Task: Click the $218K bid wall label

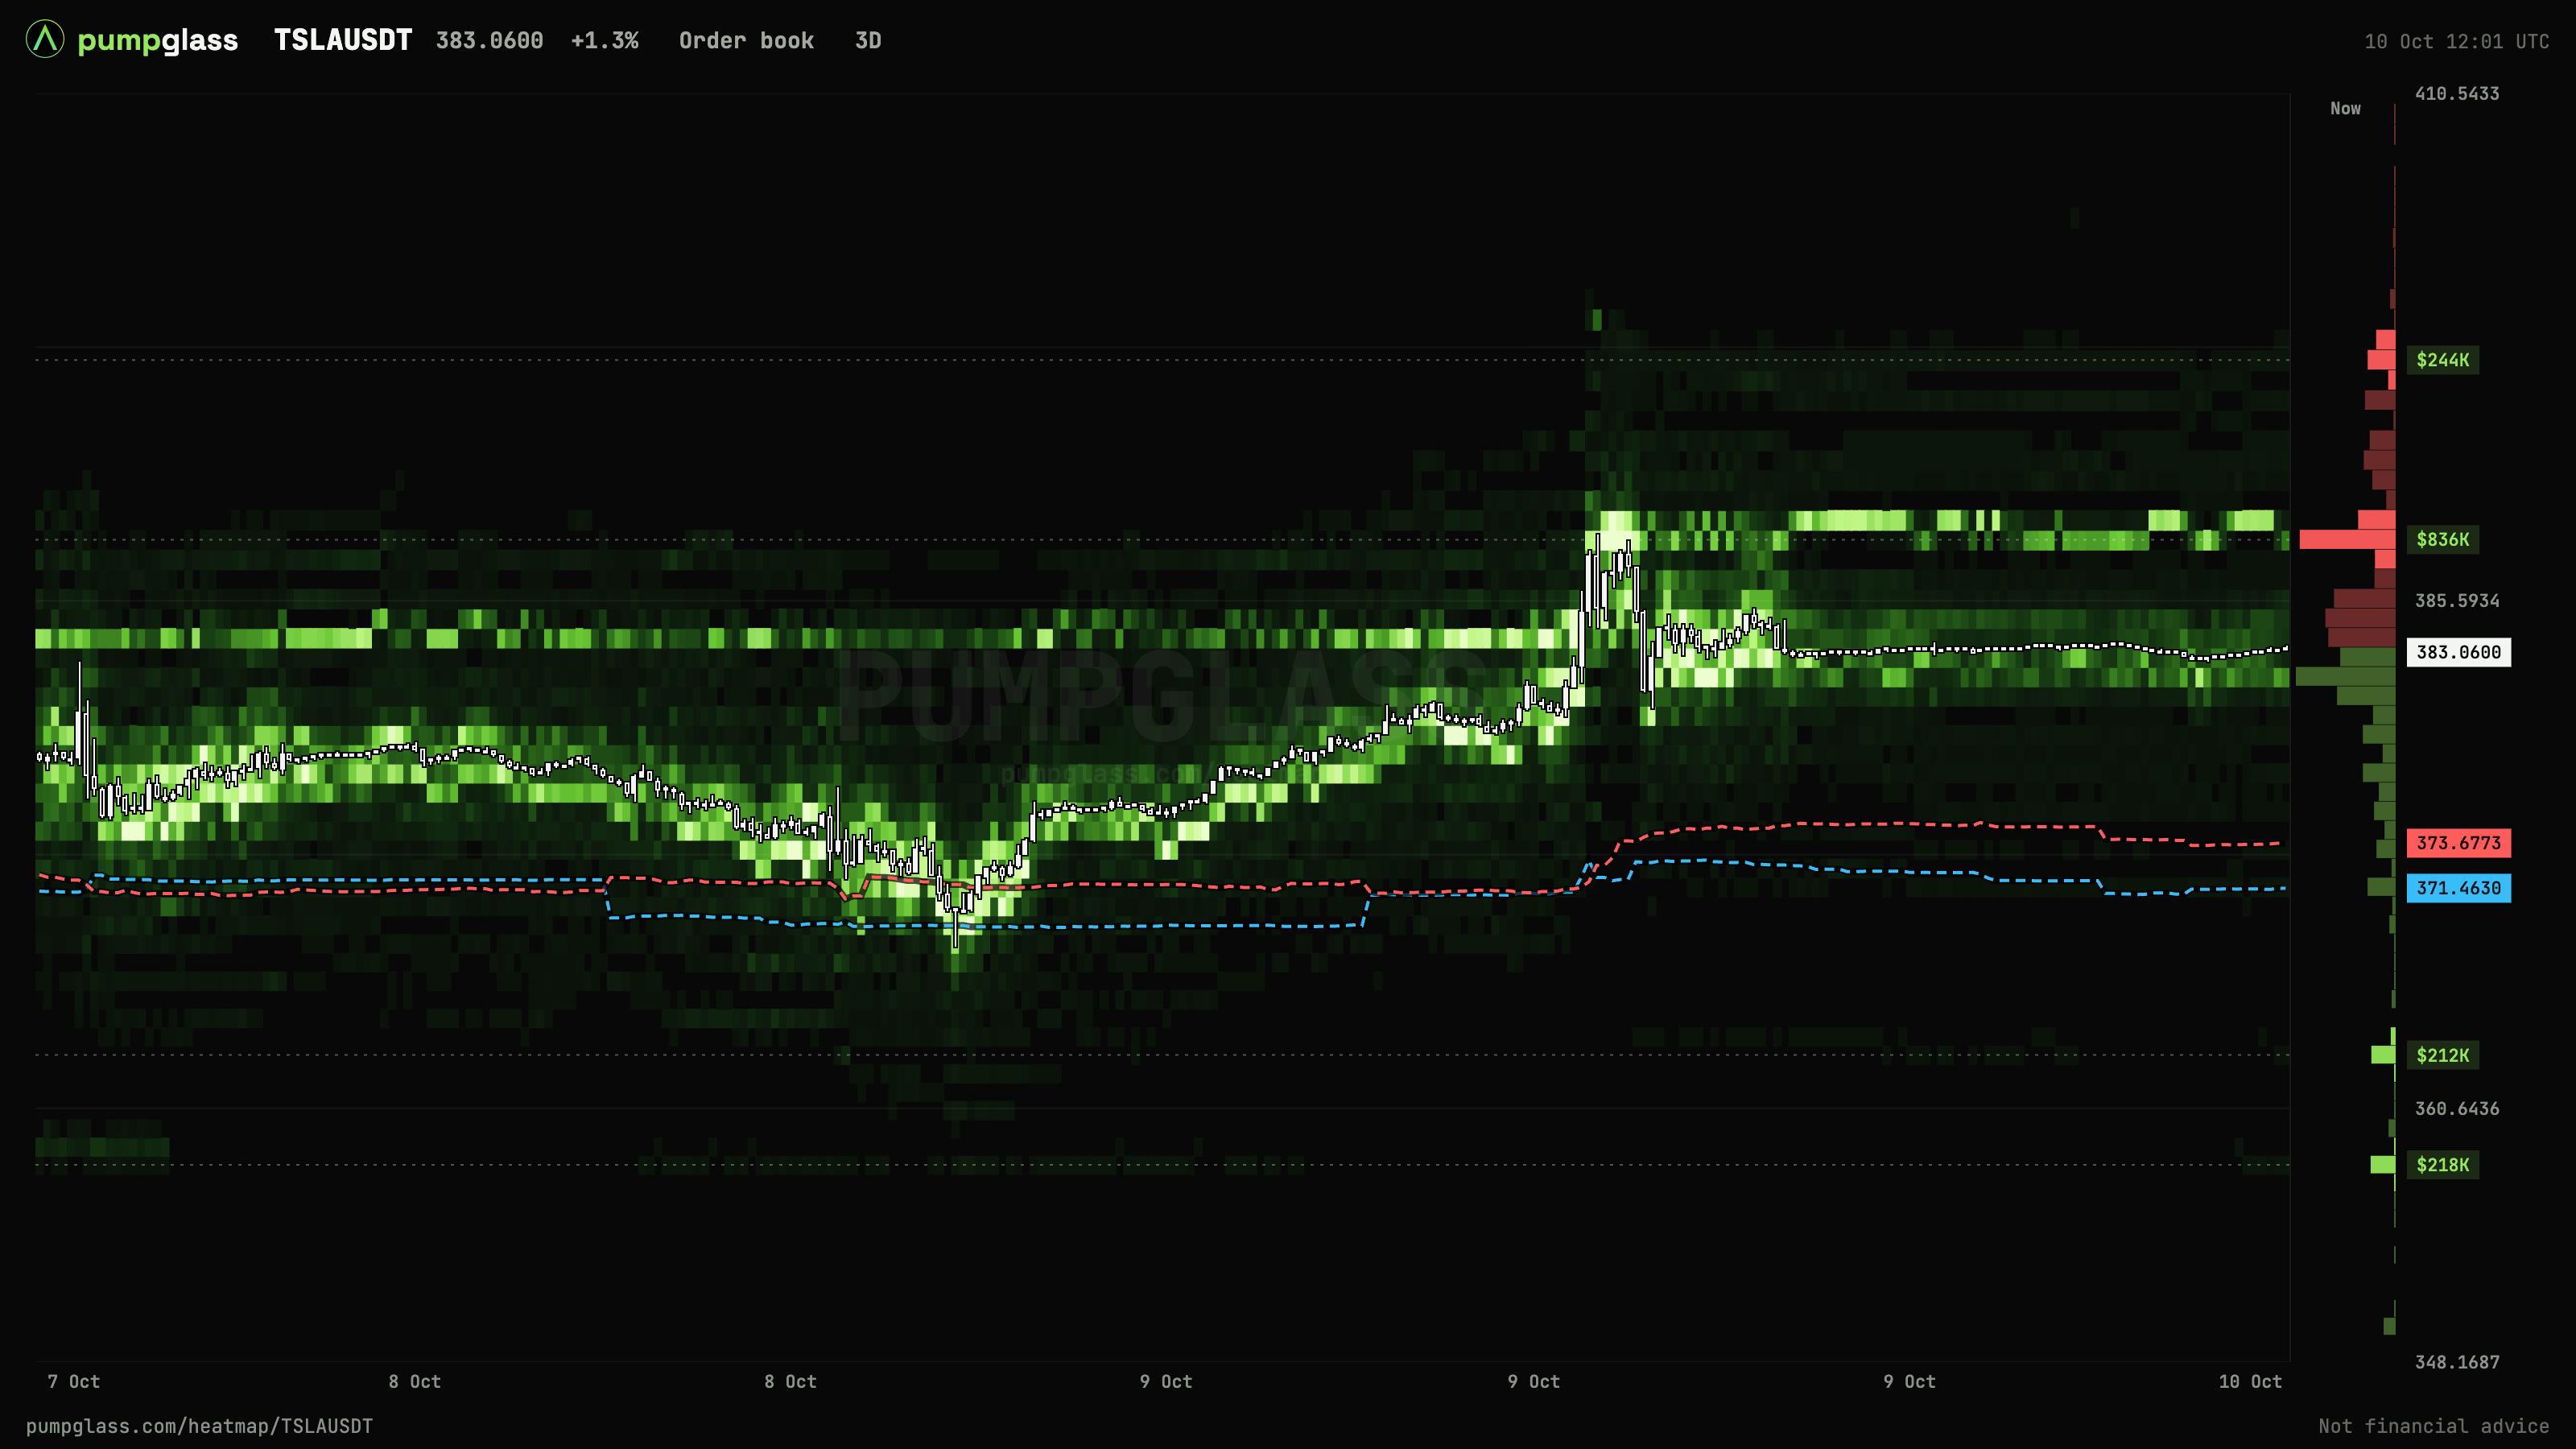Action: tap(2442, 1165)
